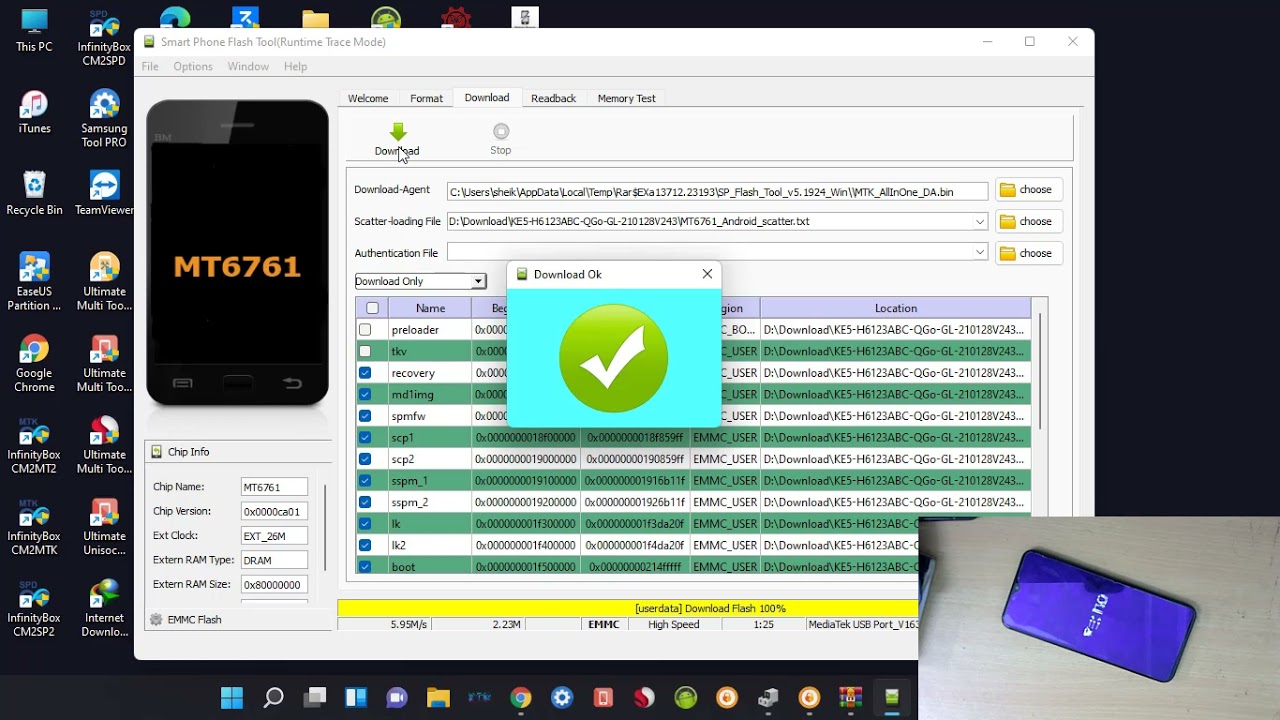Screen dimensions: 1280x720
Task: Click choose for Download-Agent
Action: pos(1028,190)
